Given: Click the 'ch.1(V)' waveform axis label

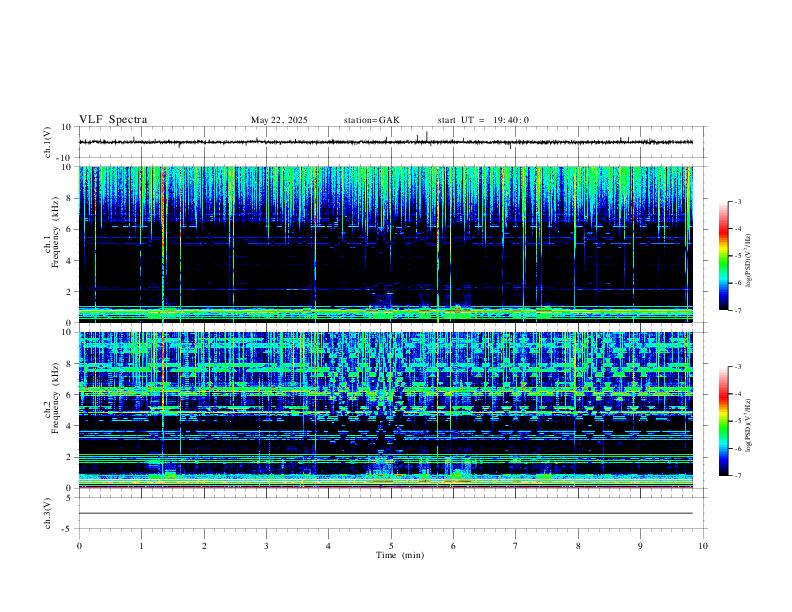Looking at the screenshot, I should coord(48,142).
